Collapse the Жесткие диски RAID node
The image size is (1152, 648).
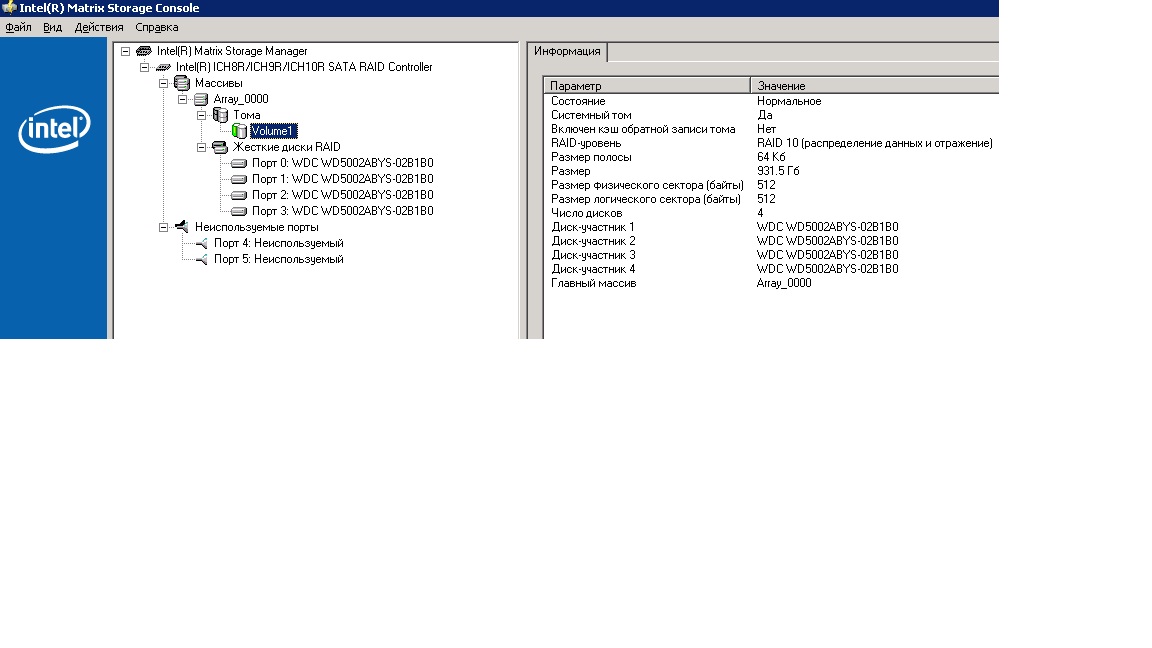[201, 147]
